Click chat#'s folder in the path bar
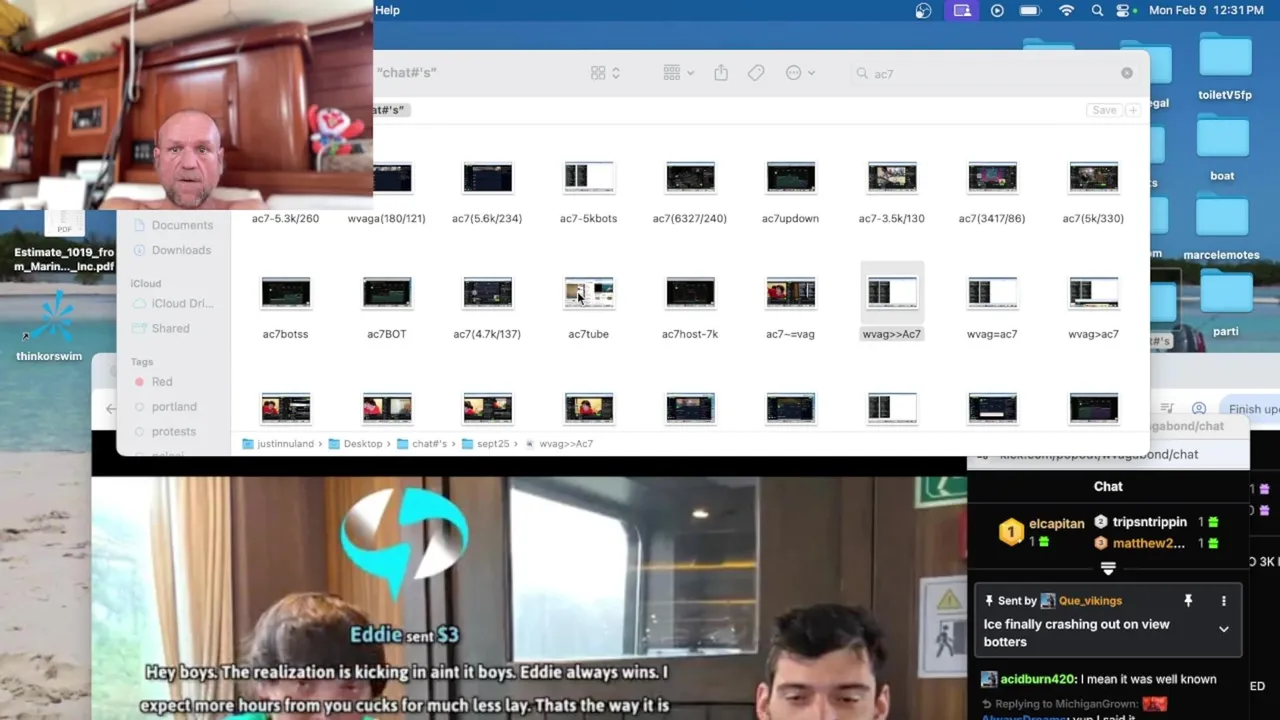The height and width of the screenshot is (720, 1280). tap(422, 443)
